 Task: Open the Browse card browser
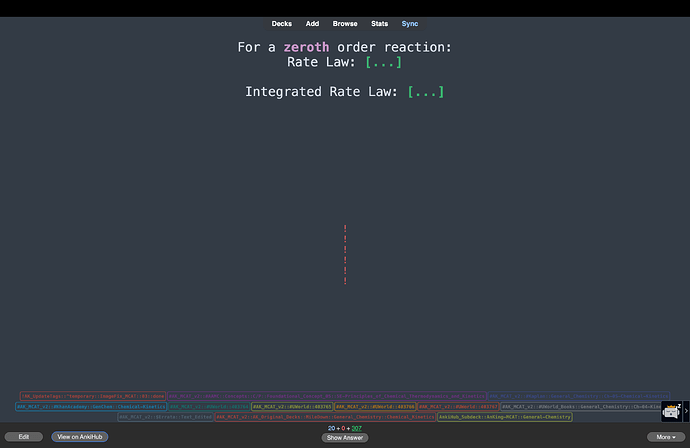click(345, 24)
